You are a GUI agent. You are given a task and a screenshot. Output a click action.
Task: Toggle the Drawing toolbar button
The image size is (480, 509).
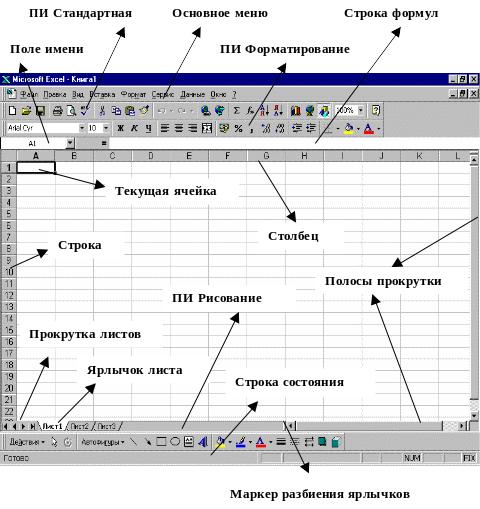tap(324, 111)
